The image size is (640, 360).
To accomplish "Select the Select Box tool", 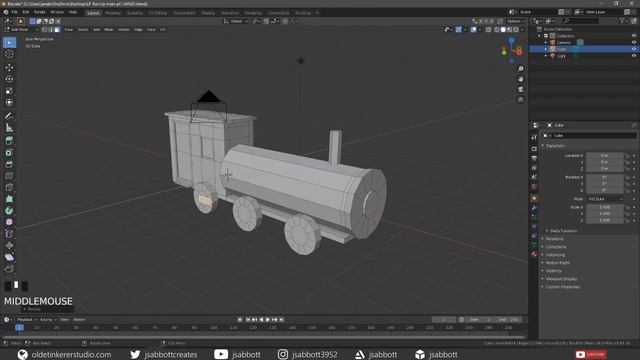I will (x=9, y=42).
